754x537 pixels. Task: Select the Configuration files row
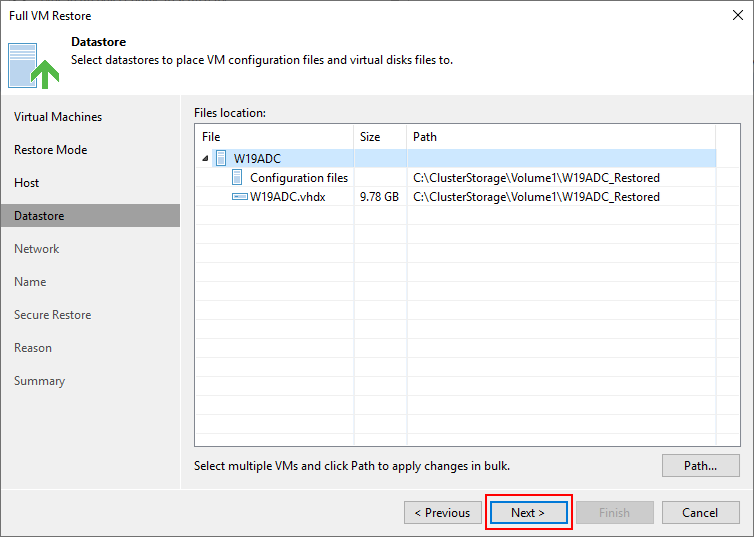click(x=456, y=177)
